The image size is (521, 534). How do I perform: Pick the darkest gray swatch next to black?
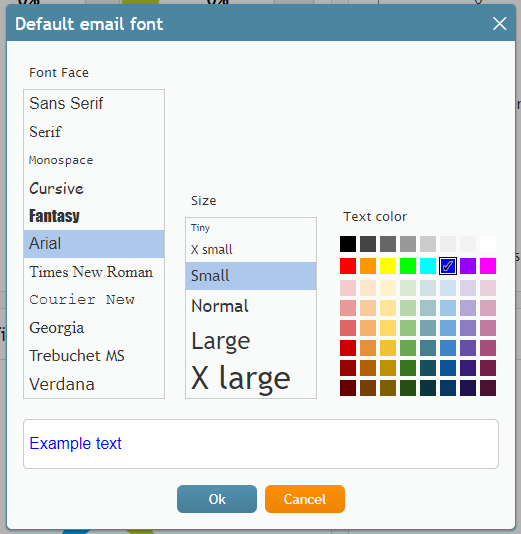tap(368, 244)
